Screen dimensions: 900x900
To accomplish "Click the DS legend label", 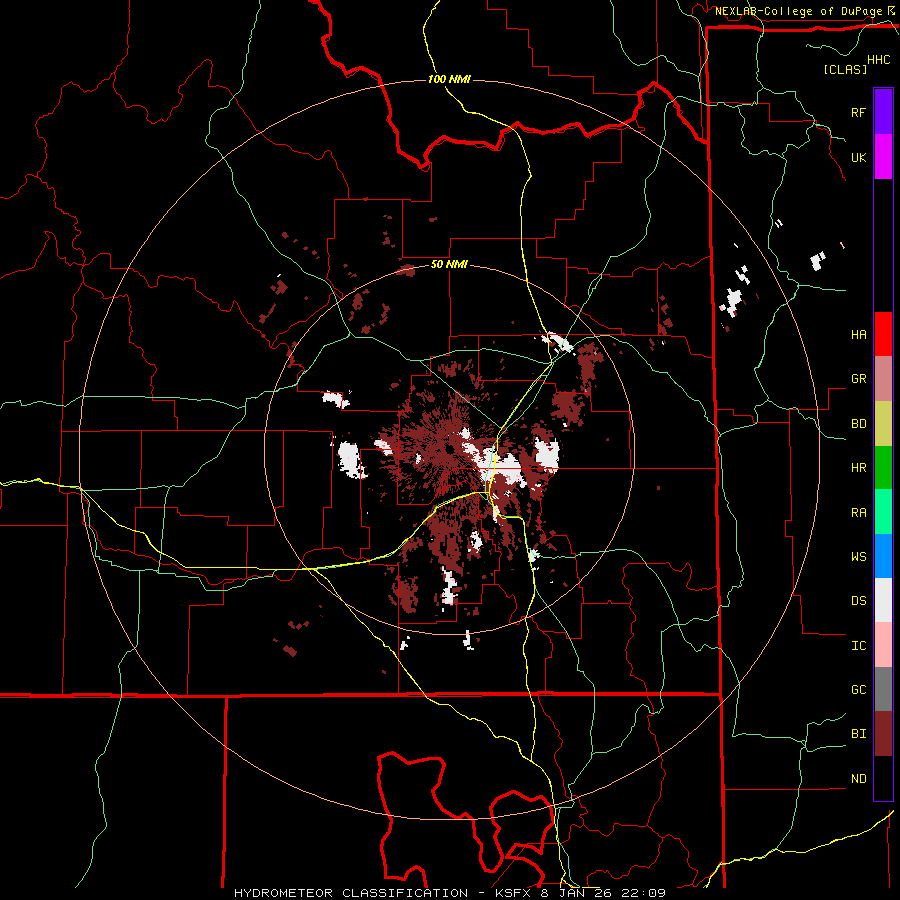I will pos(858,601).
